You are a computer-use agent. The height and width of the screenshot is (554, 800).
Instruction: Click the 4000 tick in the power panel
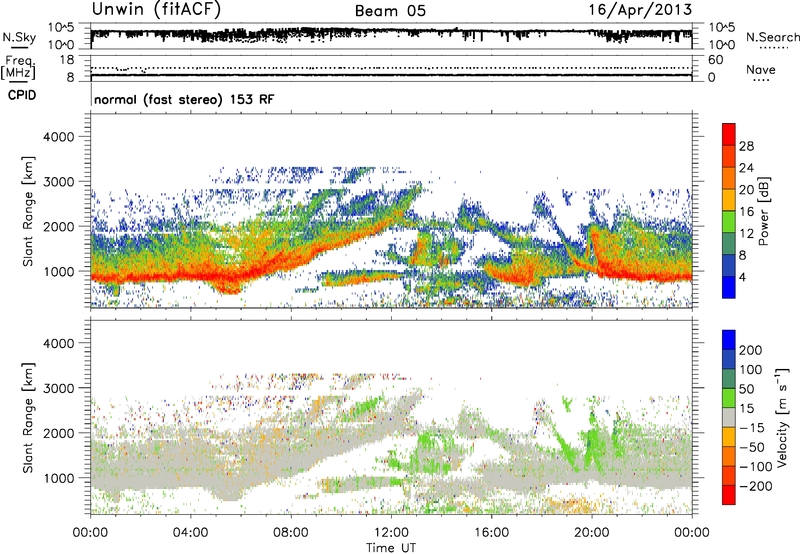pyautogui.click(x=59, y=137)
